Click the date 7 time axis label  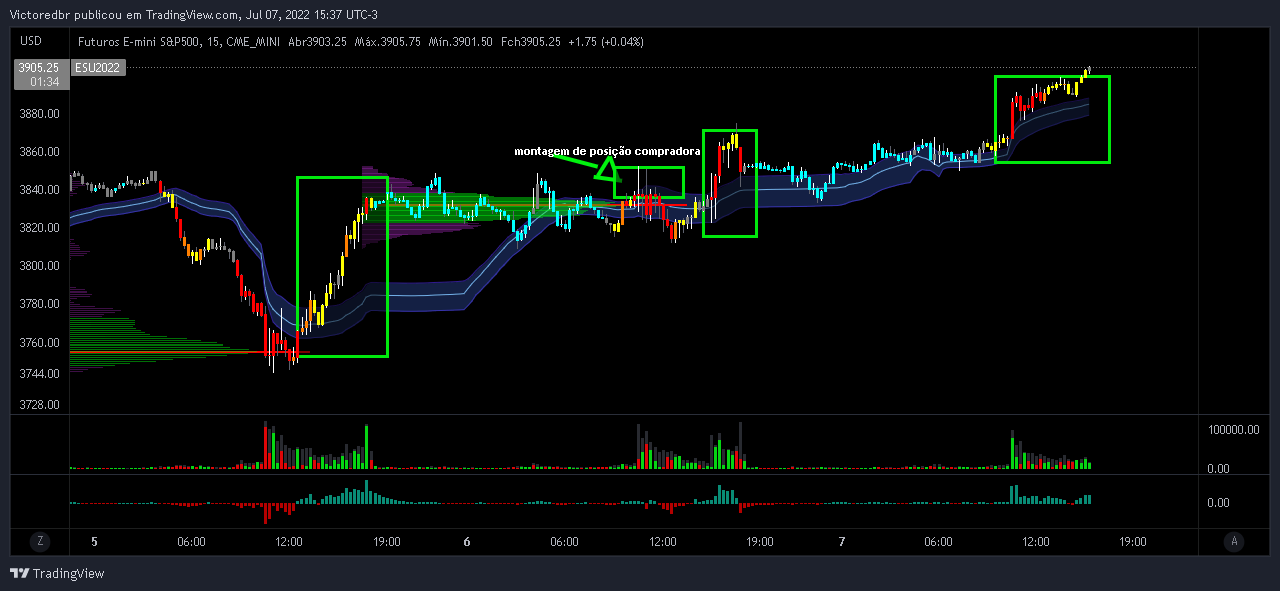pyautogui.click(x=842, y=541)
